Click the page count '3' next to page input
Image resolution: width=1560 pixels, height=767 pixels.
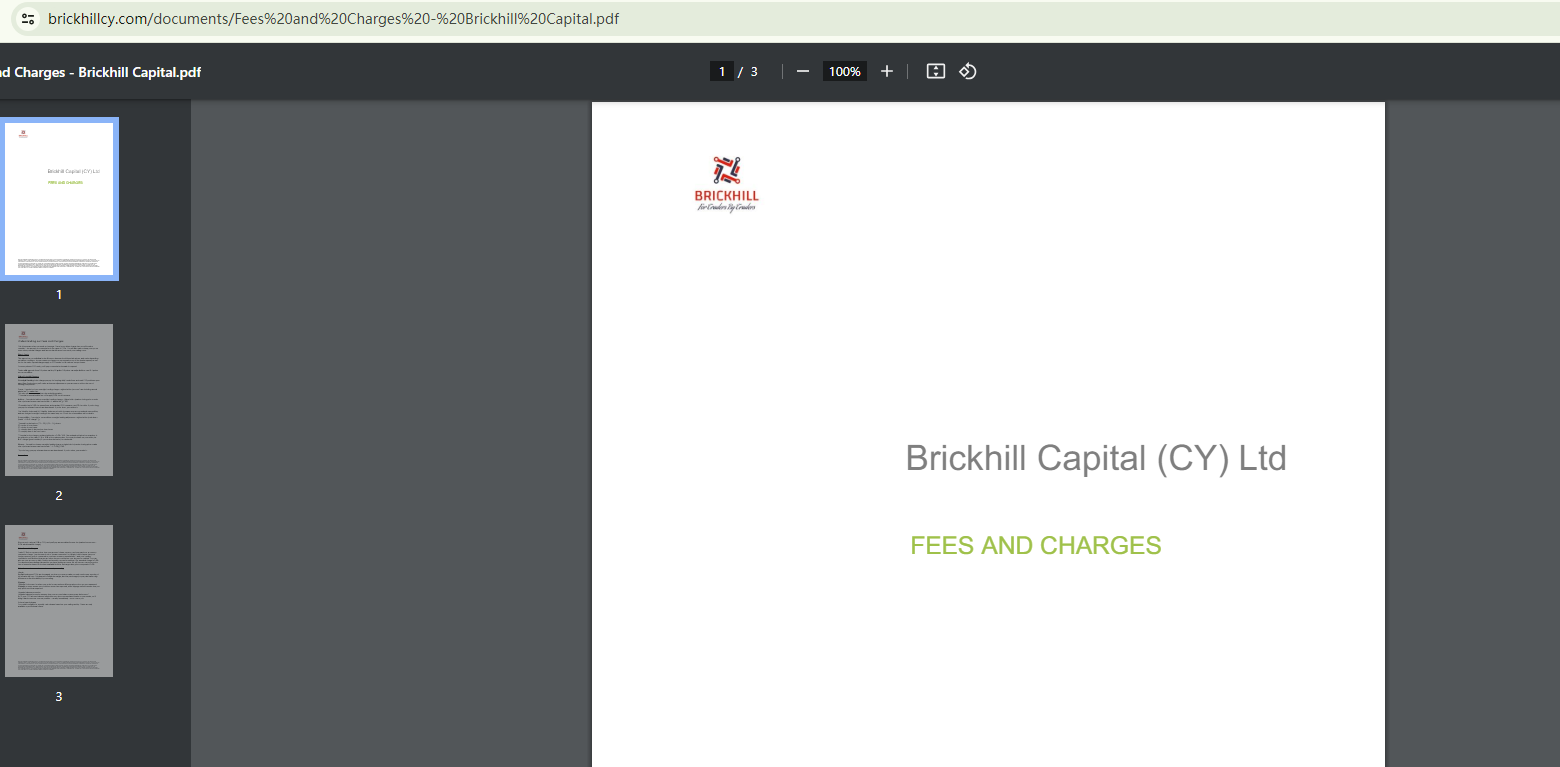pyautogui.click(x=754, y=71)
